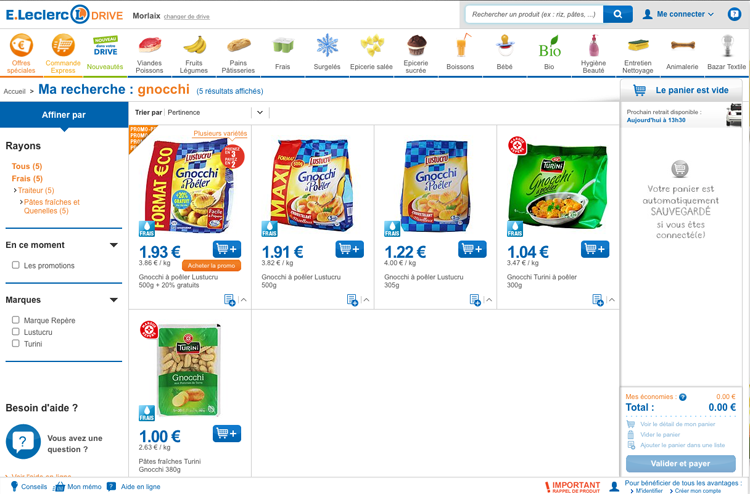Add Gnocchi Turini à poêler 300g to cart

[x=595, y=249]
